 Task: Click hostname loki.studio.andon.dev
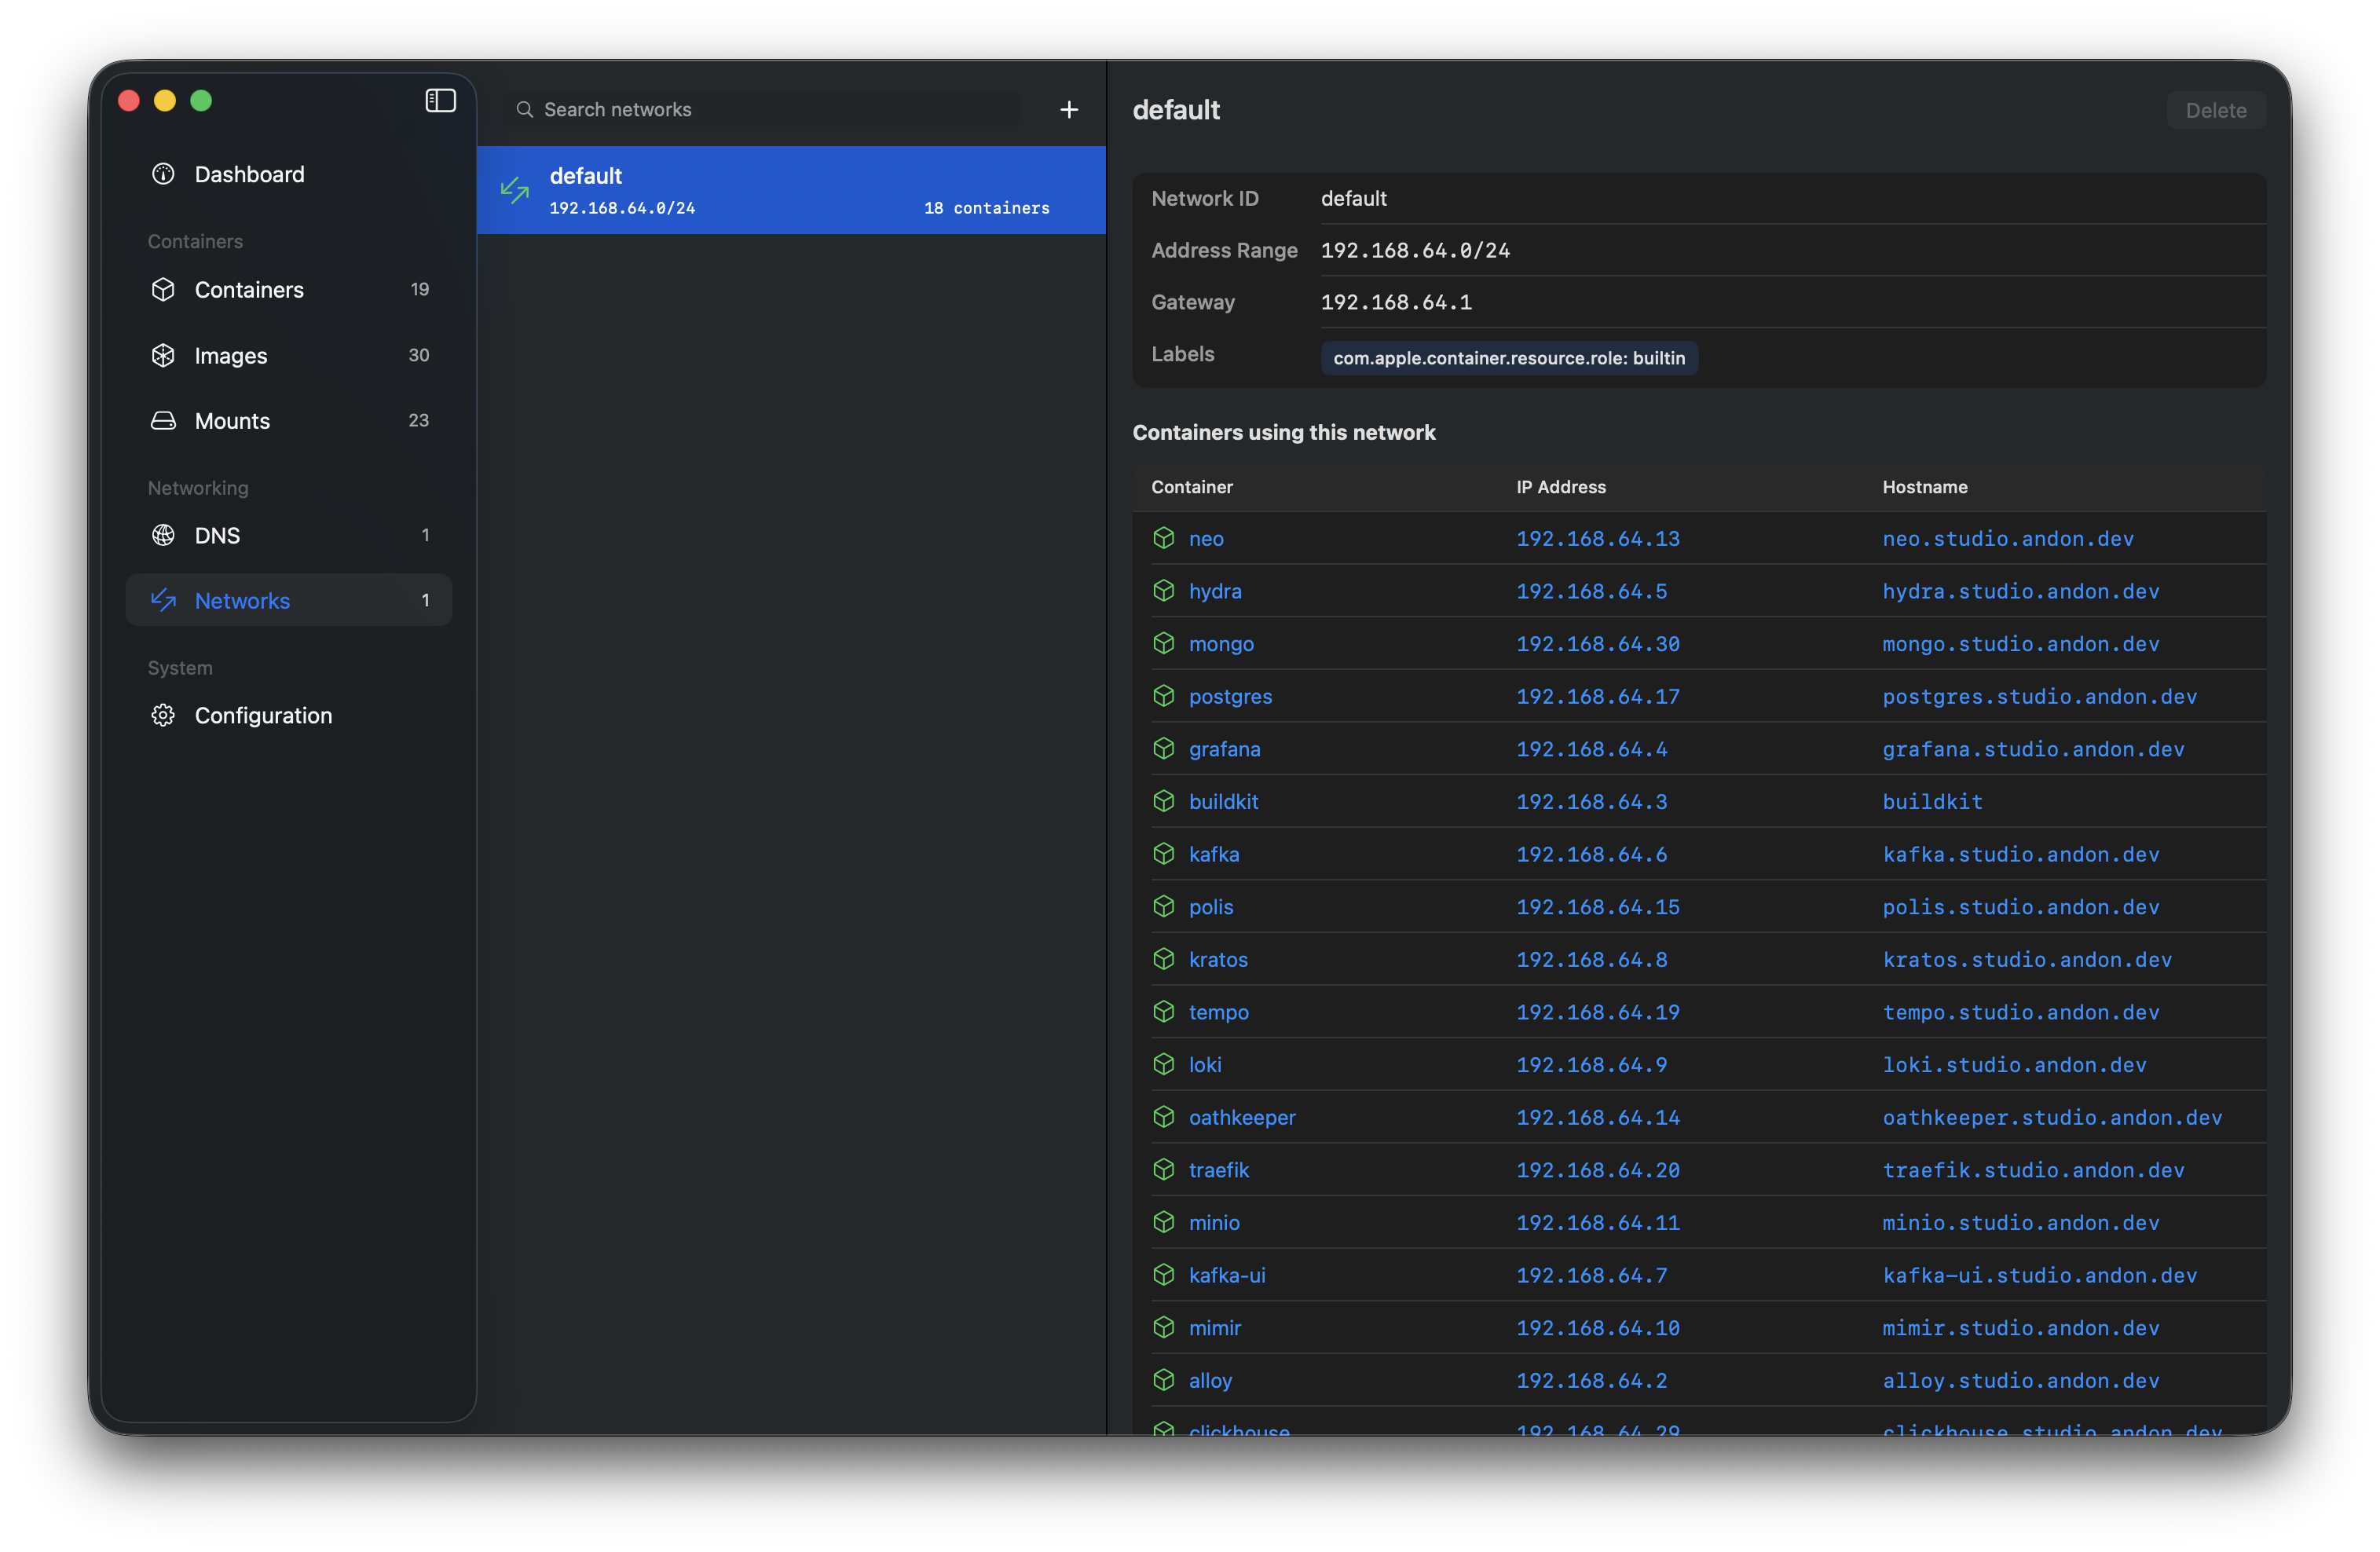point(2014,1065)
